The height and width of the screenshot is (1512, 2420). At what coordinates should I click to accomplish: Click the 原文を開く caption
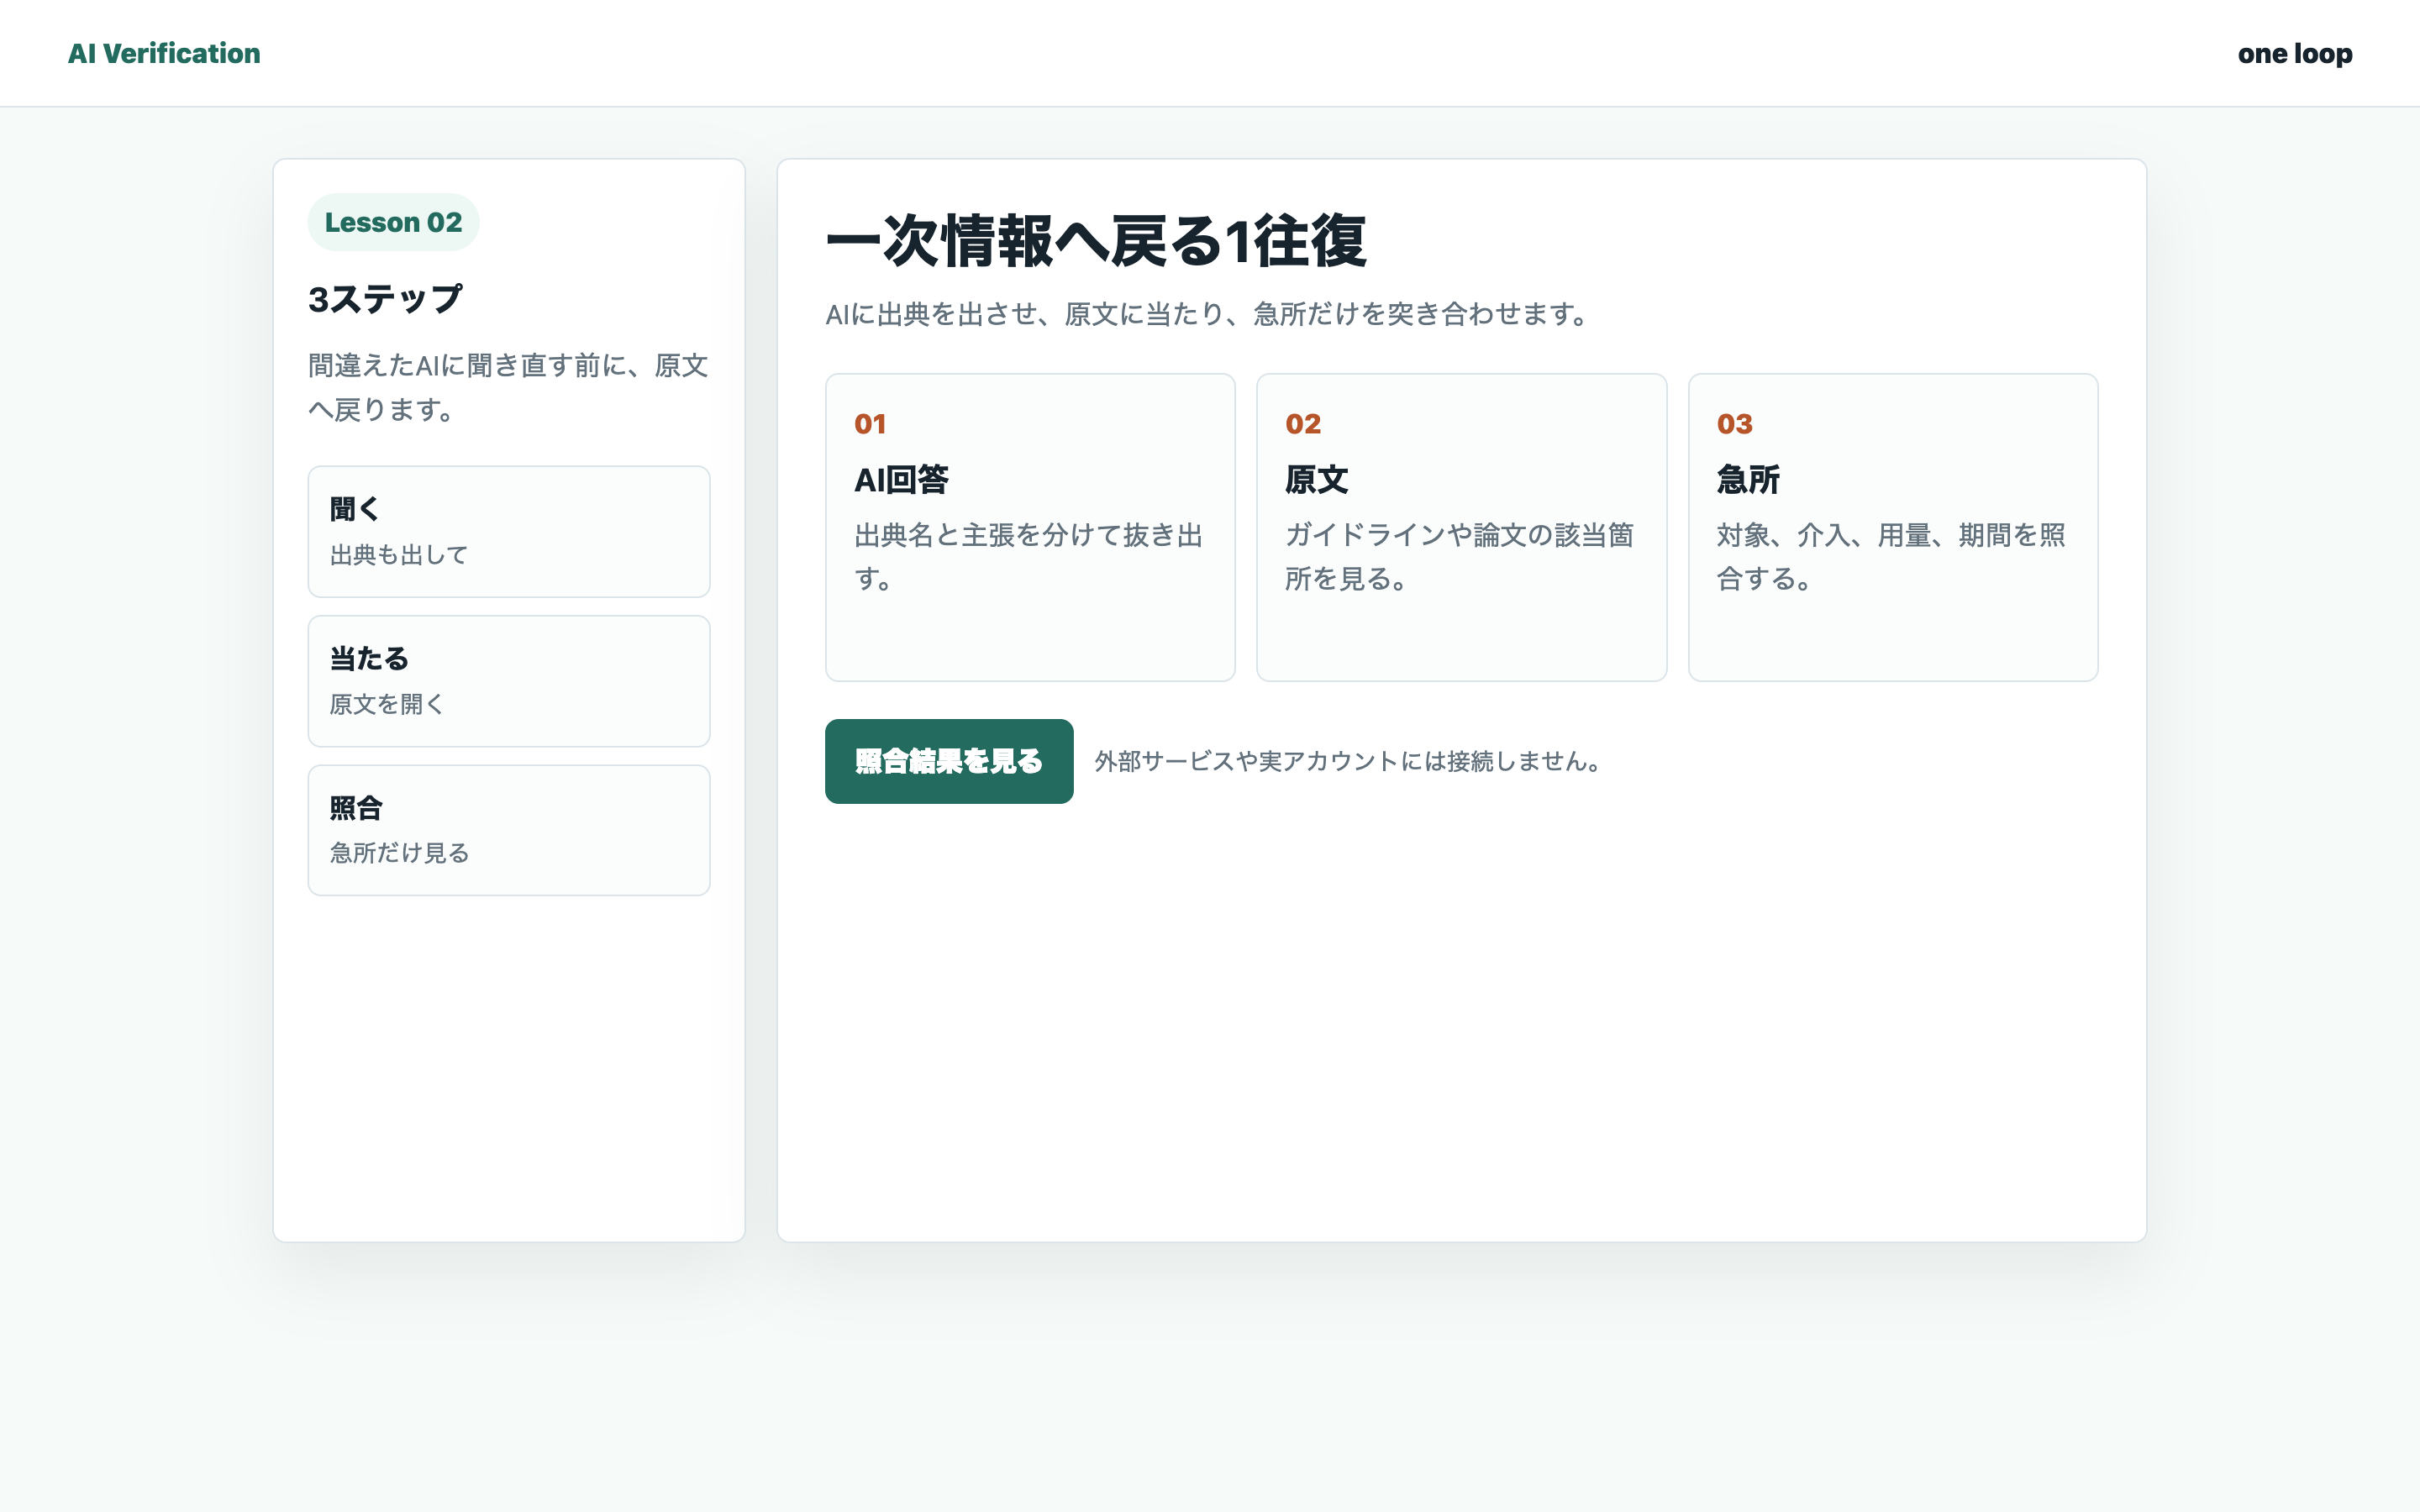tap(387, 704)
